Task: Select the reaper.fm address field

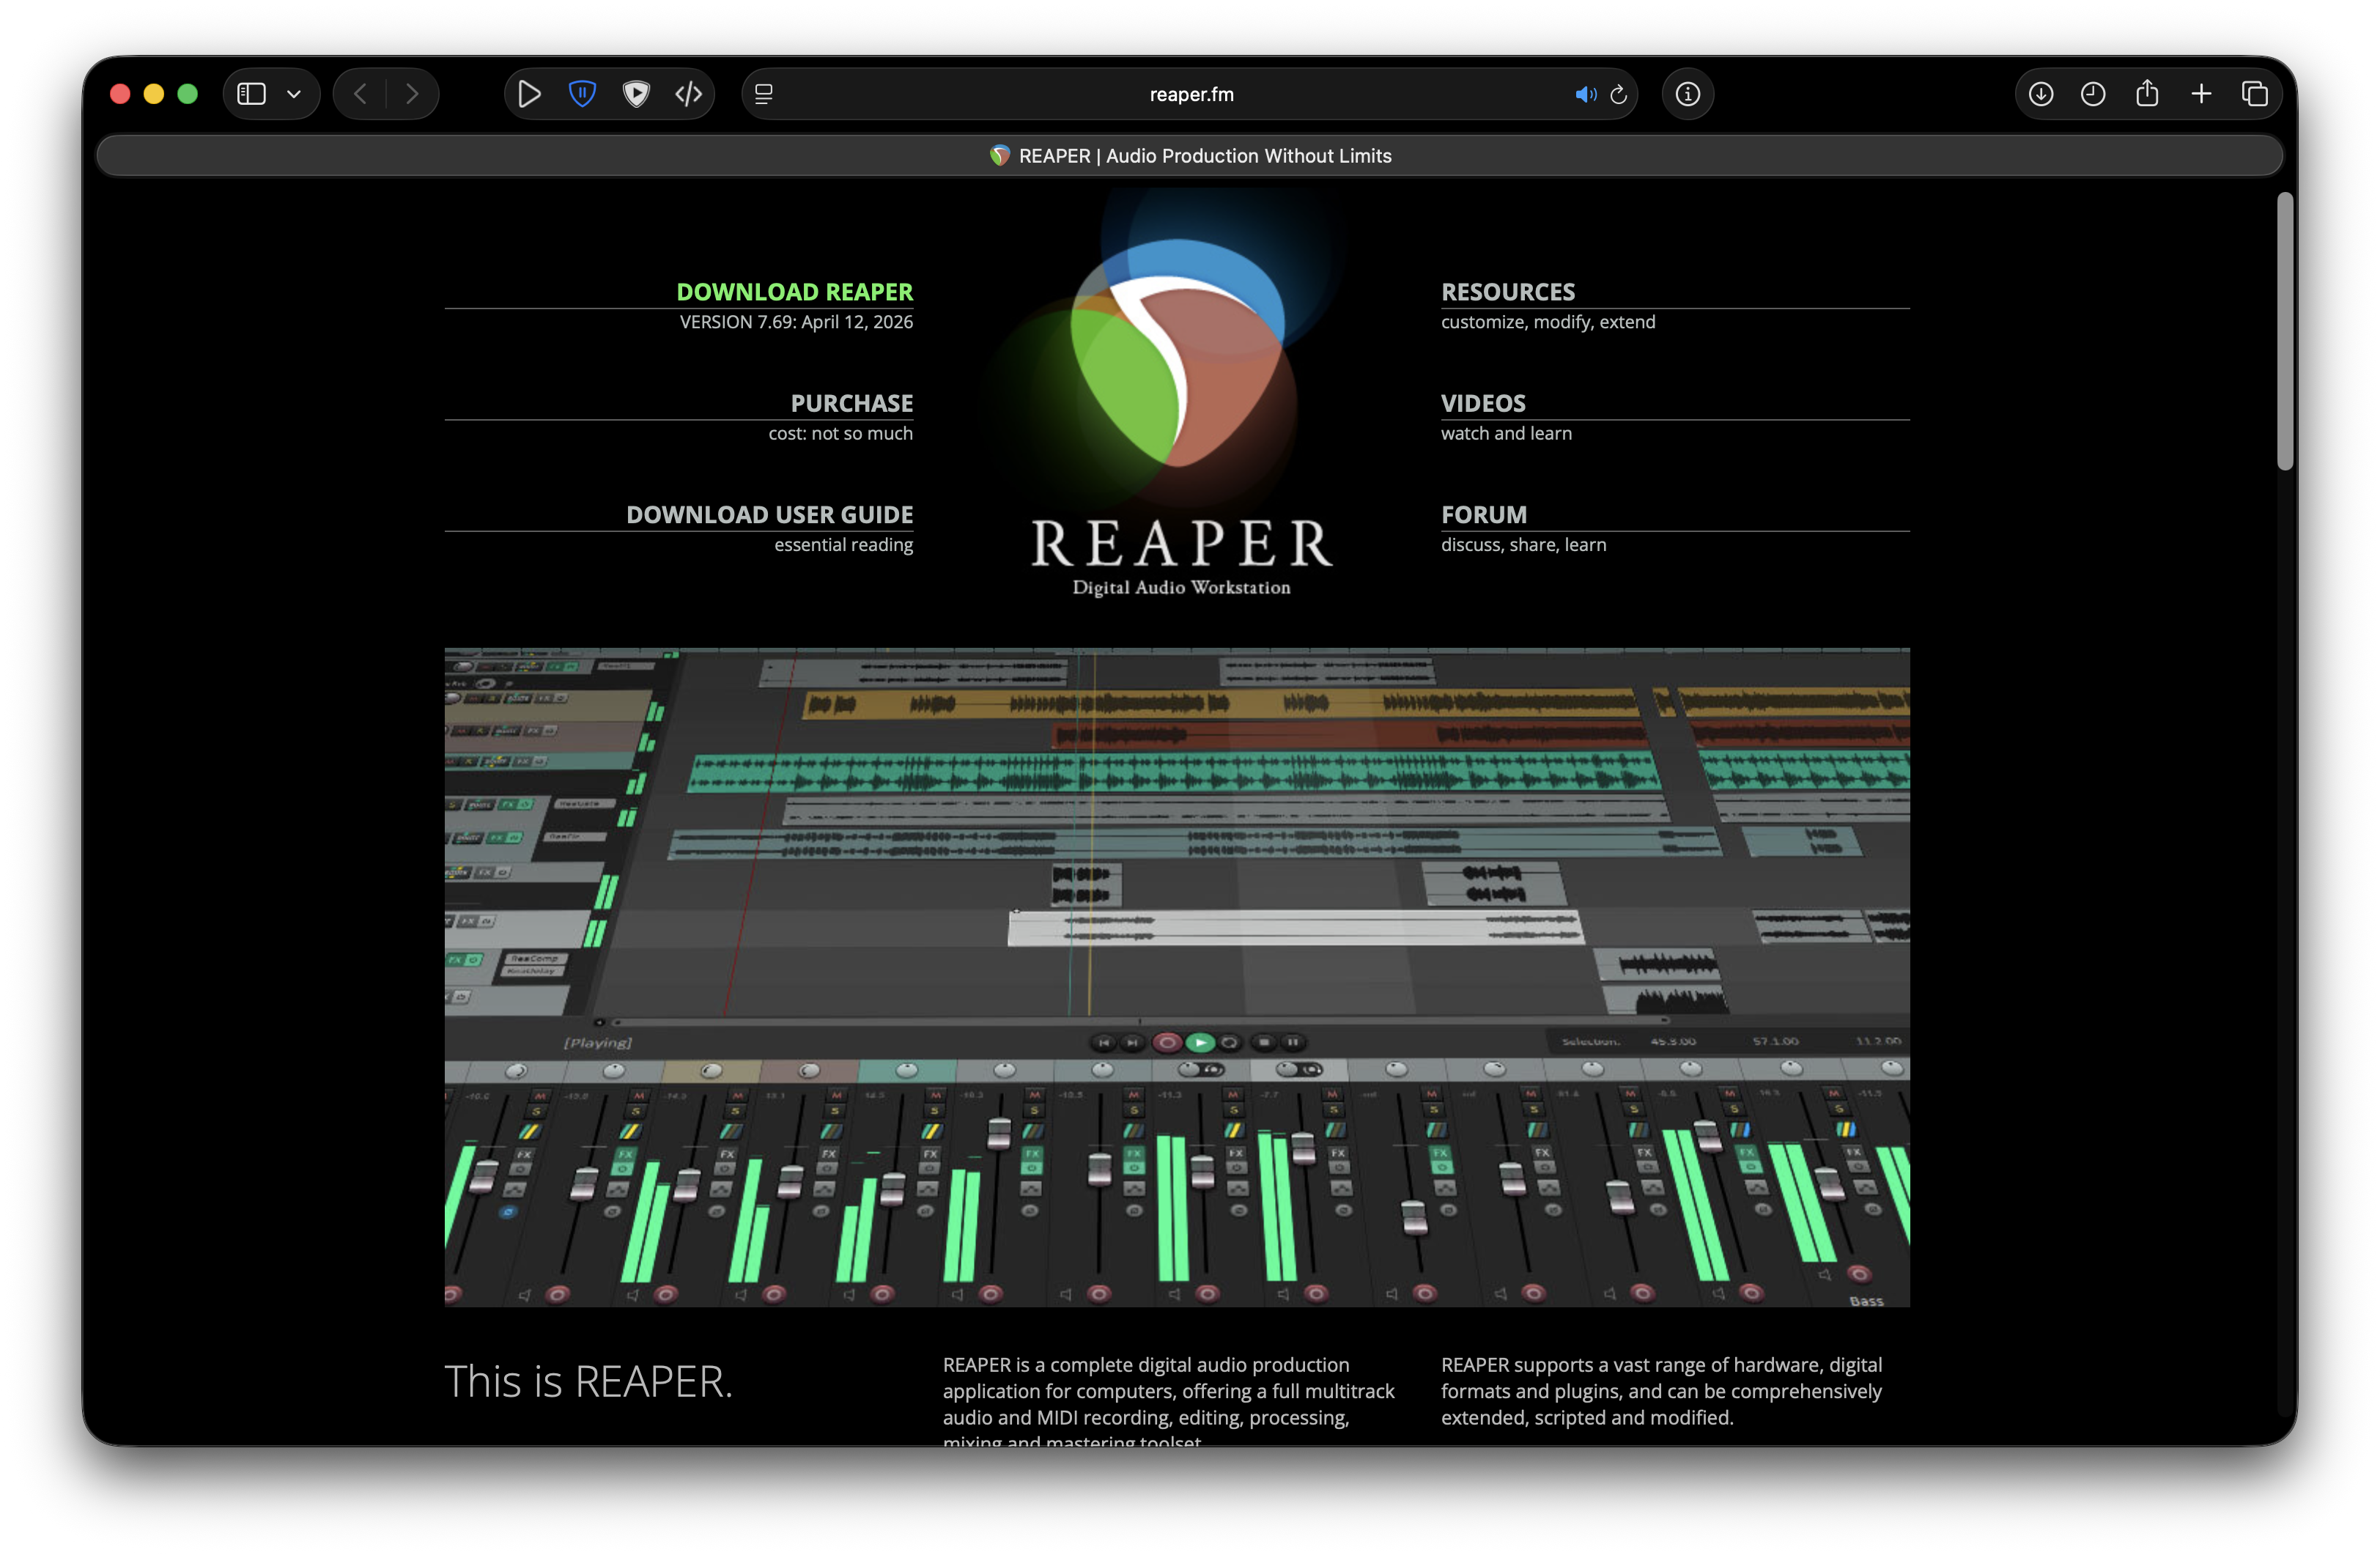Action: pyautogui.click(x=1190, y=94)
